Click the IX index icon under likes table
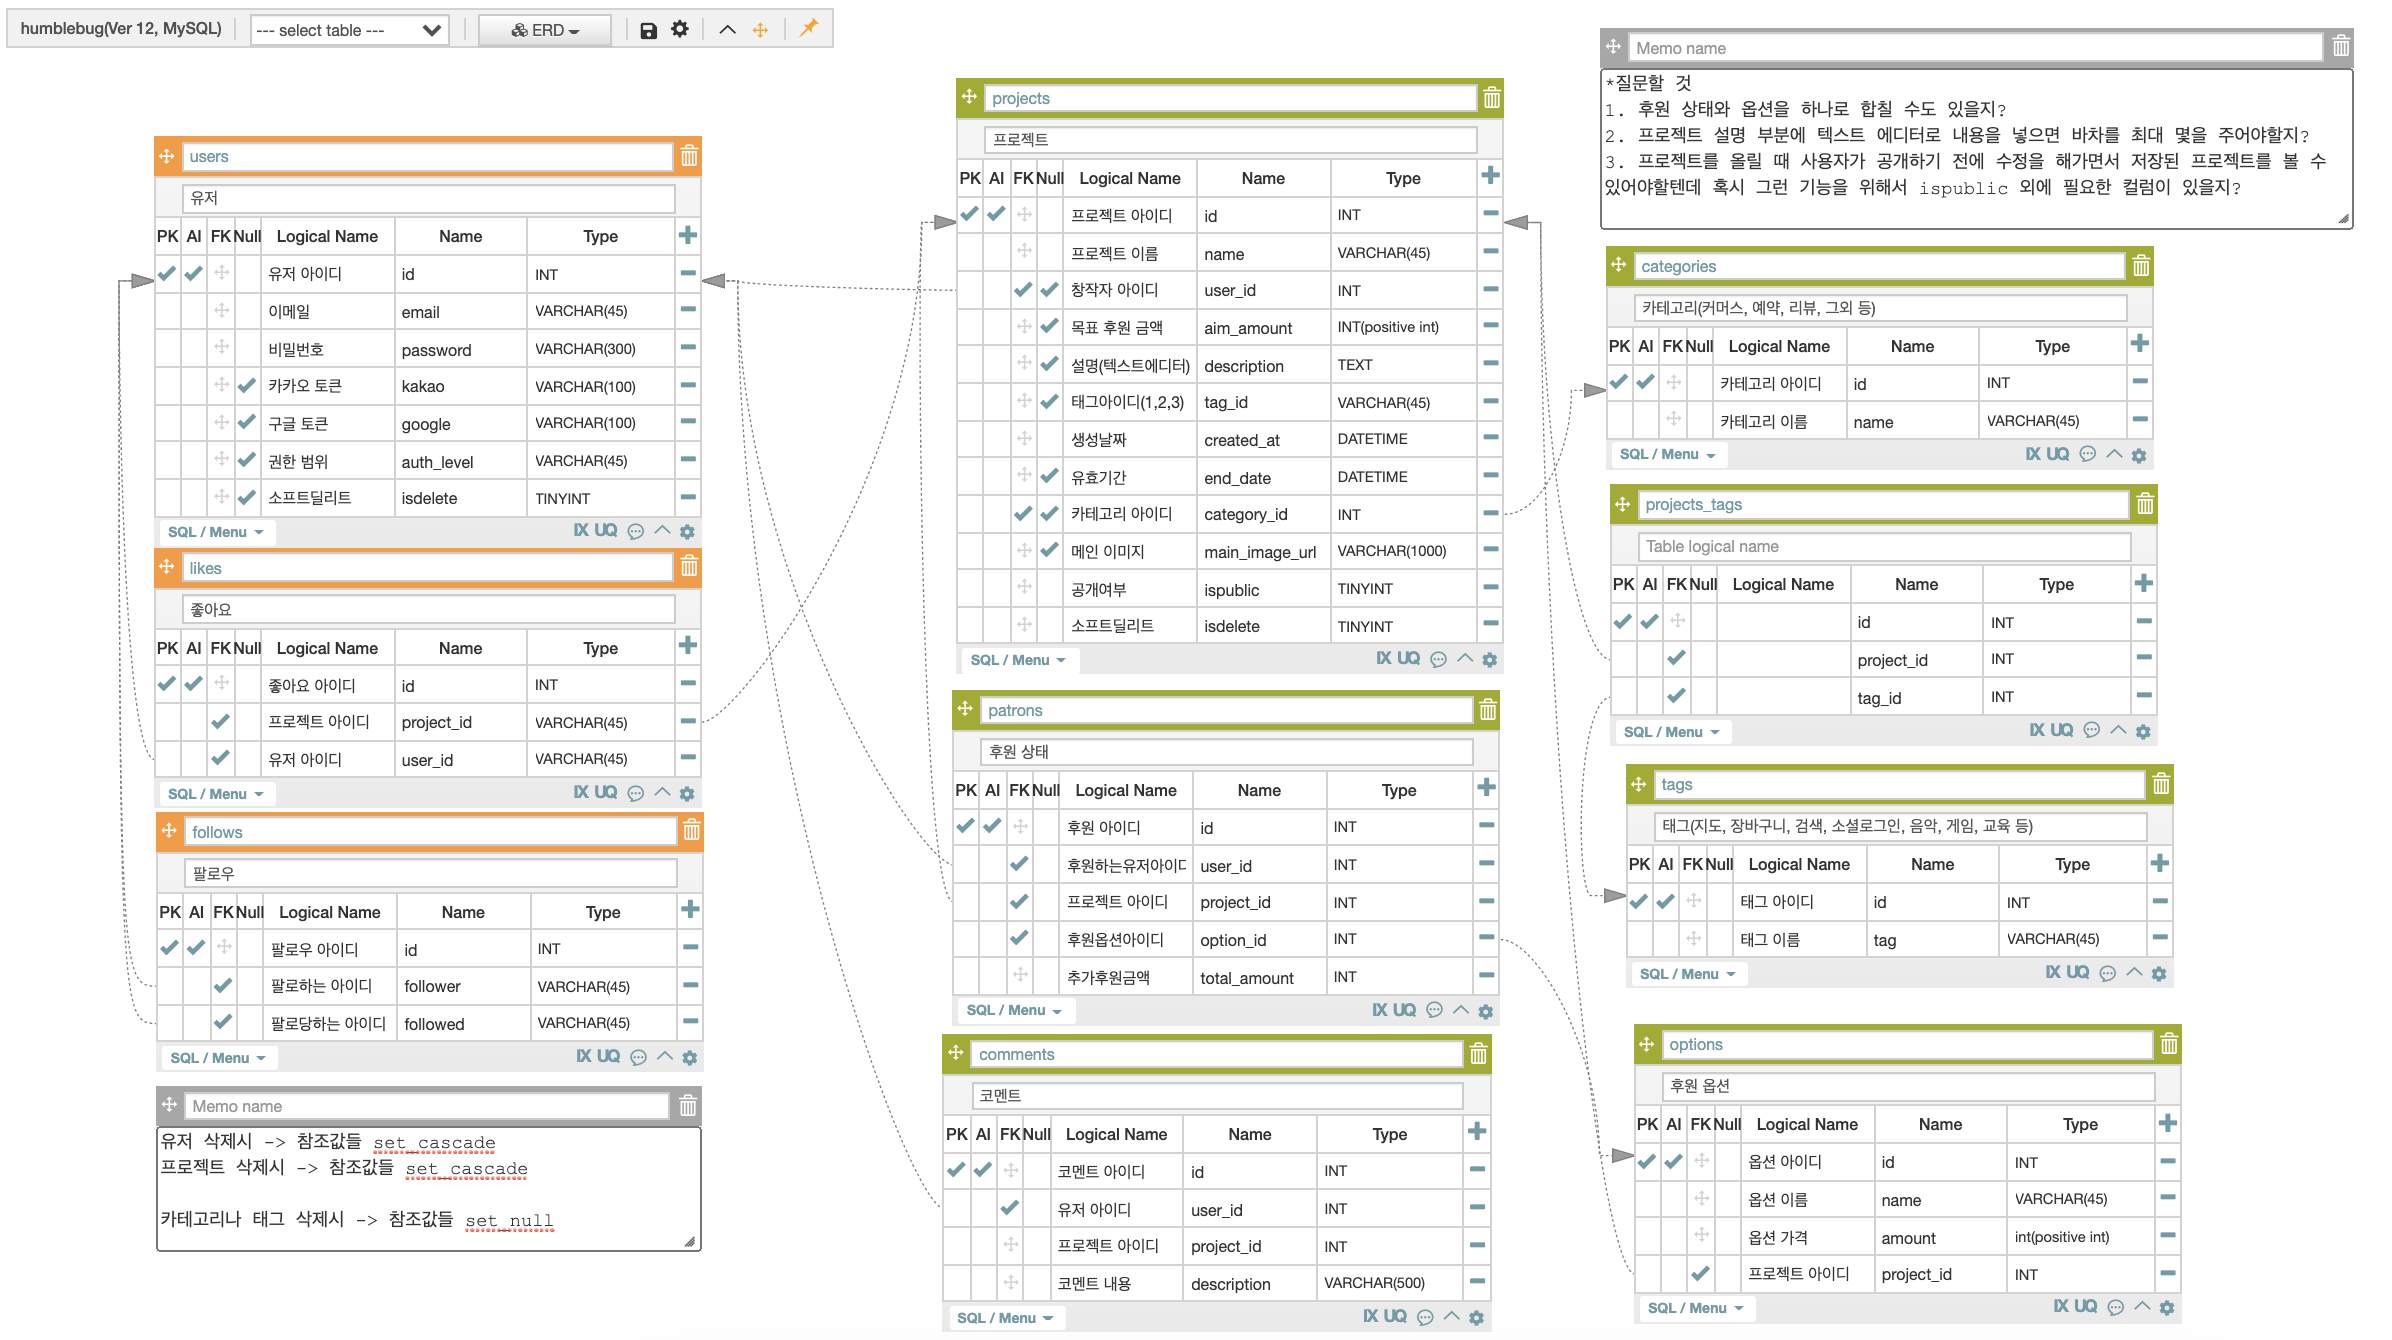 pyautogui.click(x=581, y=792)
